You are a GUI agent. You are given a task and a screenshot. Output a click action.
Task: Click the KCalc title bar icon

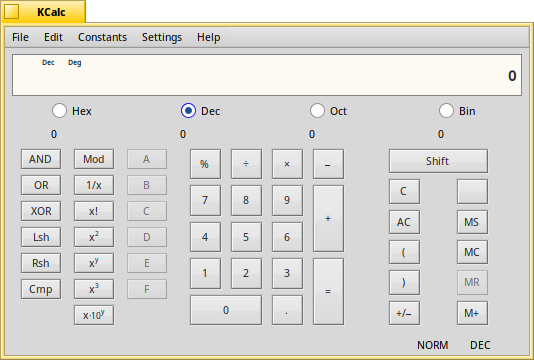click(x=12, y=12)
